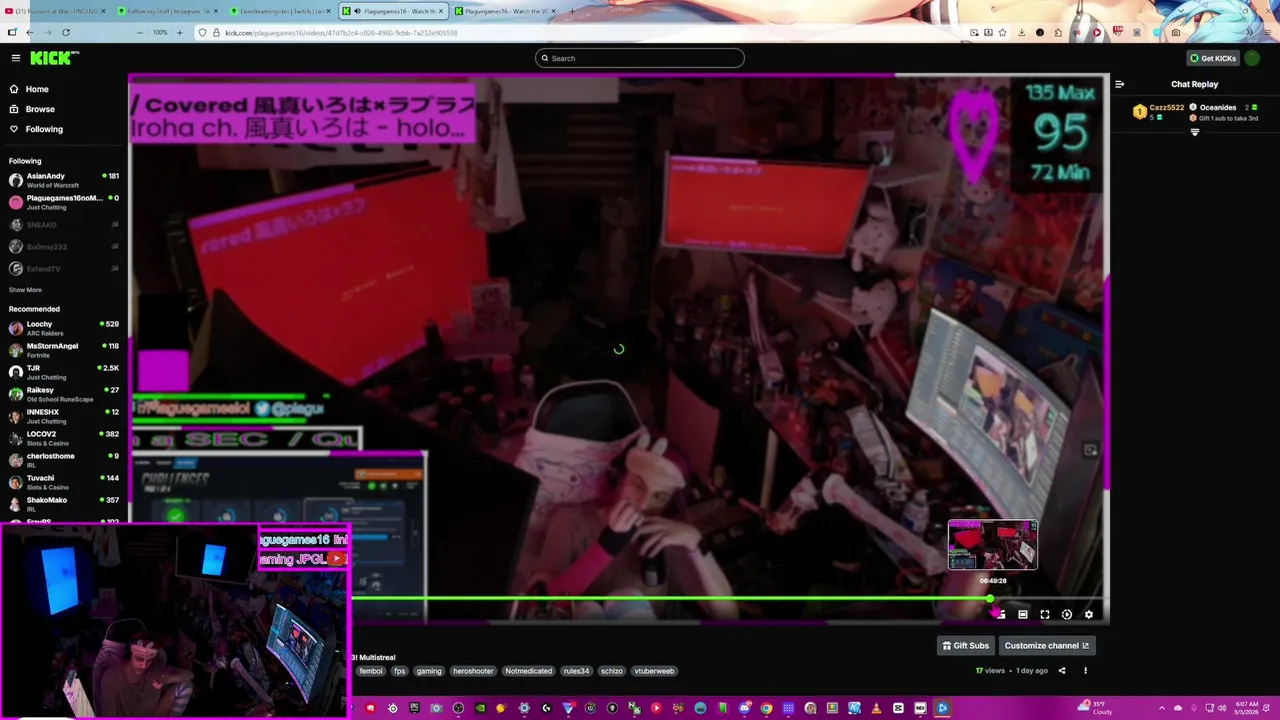Show hidden system tray icons
This screenshot has width=1280, height=720.
[x=1162, y=708]
